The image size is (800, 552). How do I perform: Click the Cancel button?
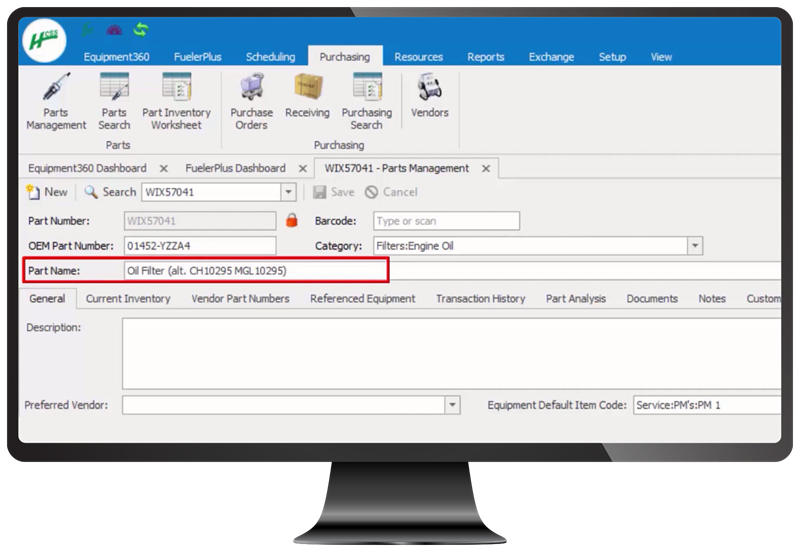point(391,192)
